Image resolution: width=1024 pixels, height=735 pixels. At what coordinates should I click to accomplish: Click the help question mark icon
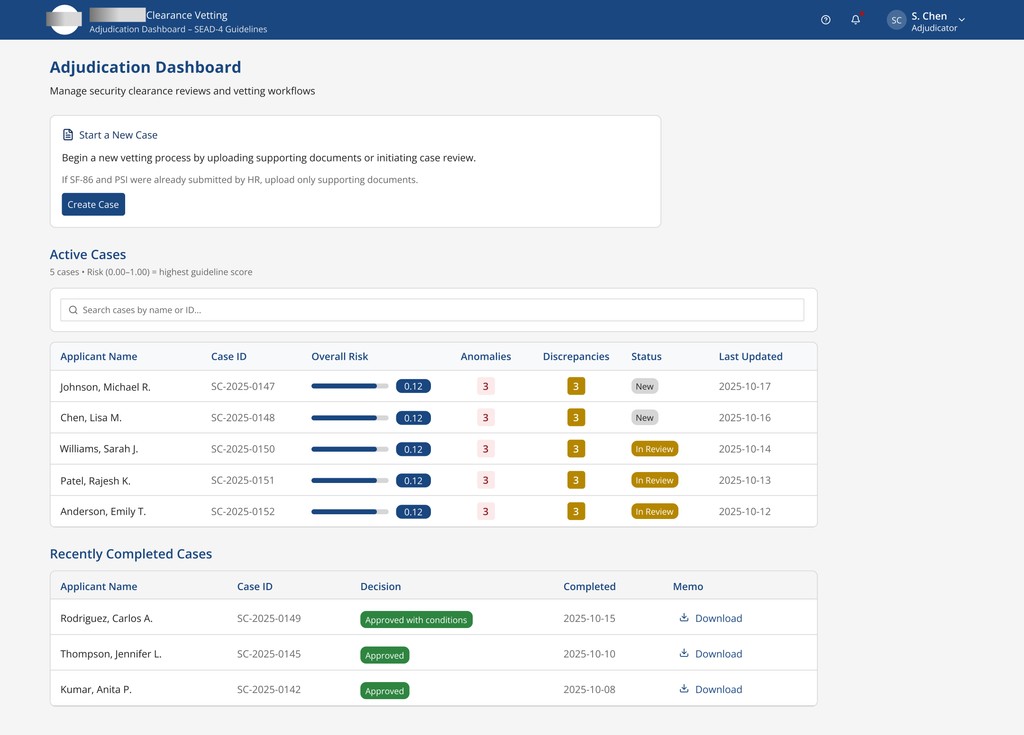(825, 20)
